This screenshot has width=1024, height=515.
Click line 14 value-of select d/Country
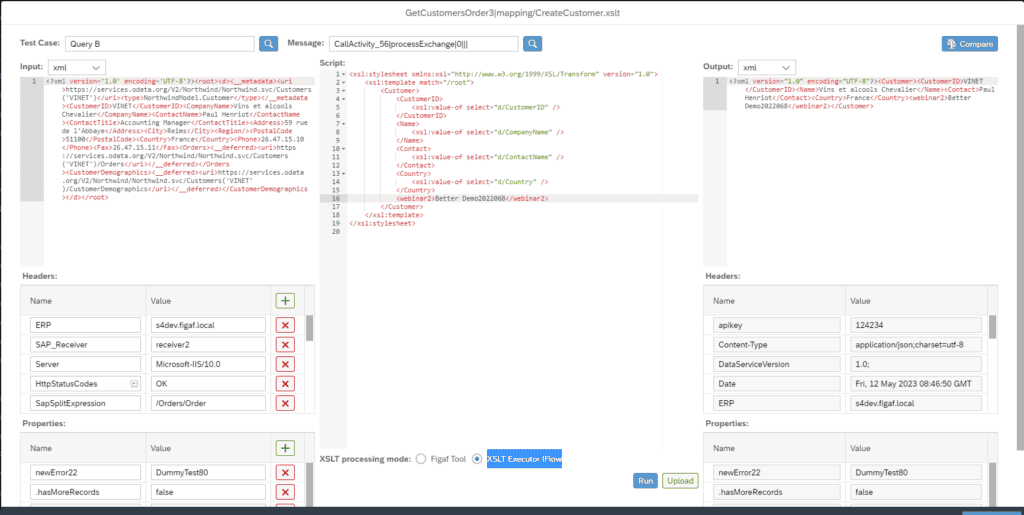[x=480, y=181]
